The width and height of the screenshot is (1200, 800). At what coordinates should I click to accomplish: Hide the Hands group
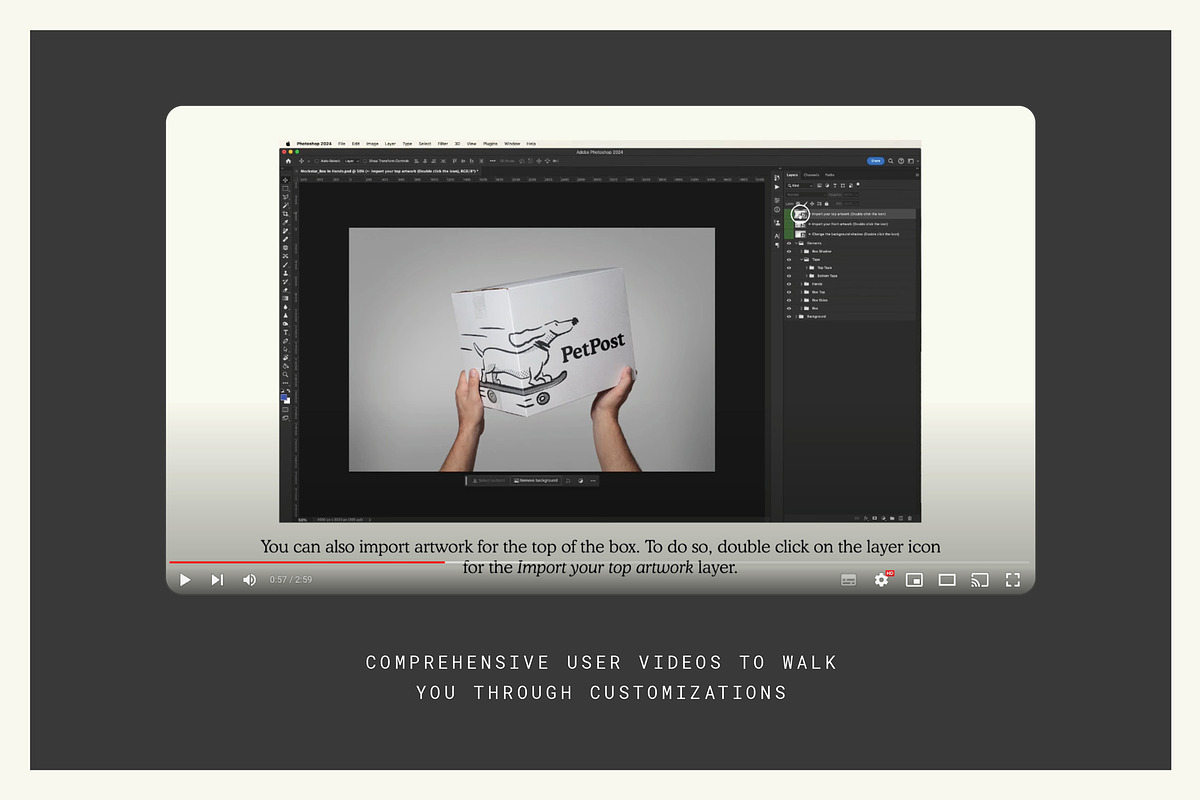(789, 284)
